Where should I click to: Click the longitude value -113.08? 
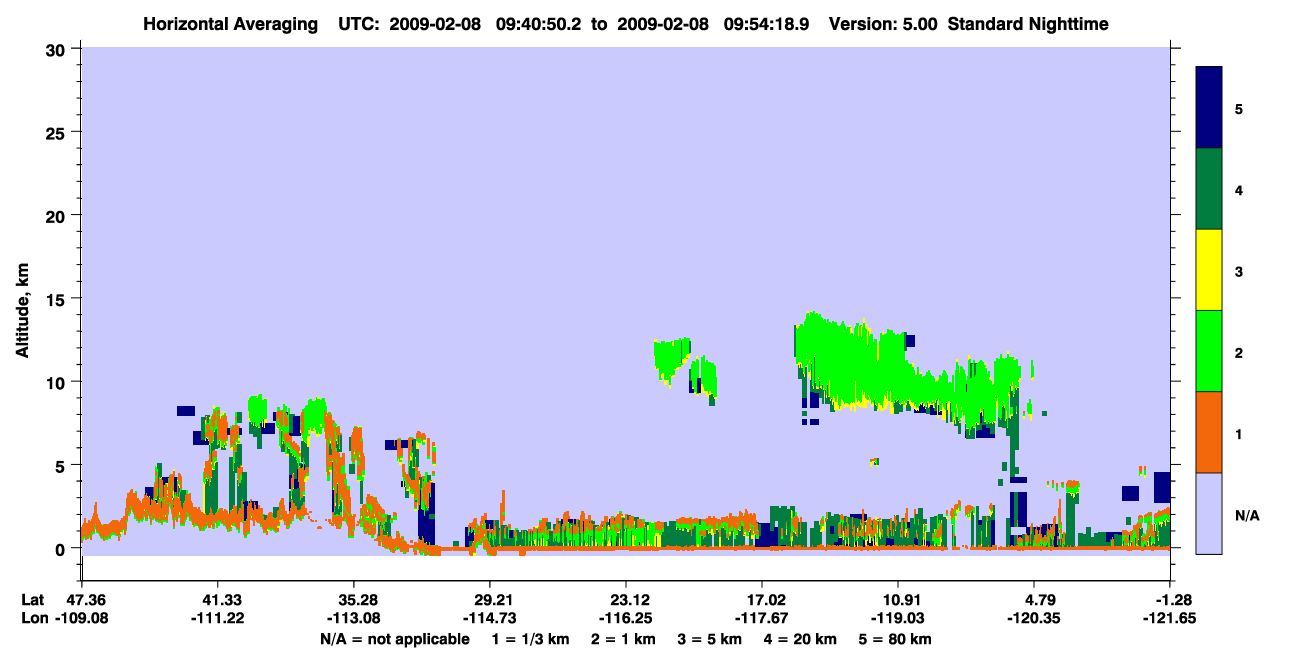[x=353, y=618]
